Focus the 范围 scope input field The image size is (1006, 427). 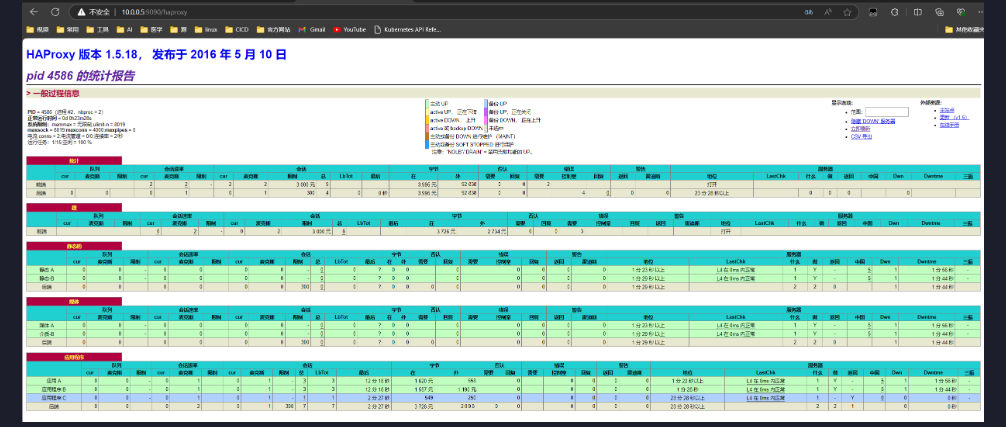pyautogui.click(x=887, y=112)
